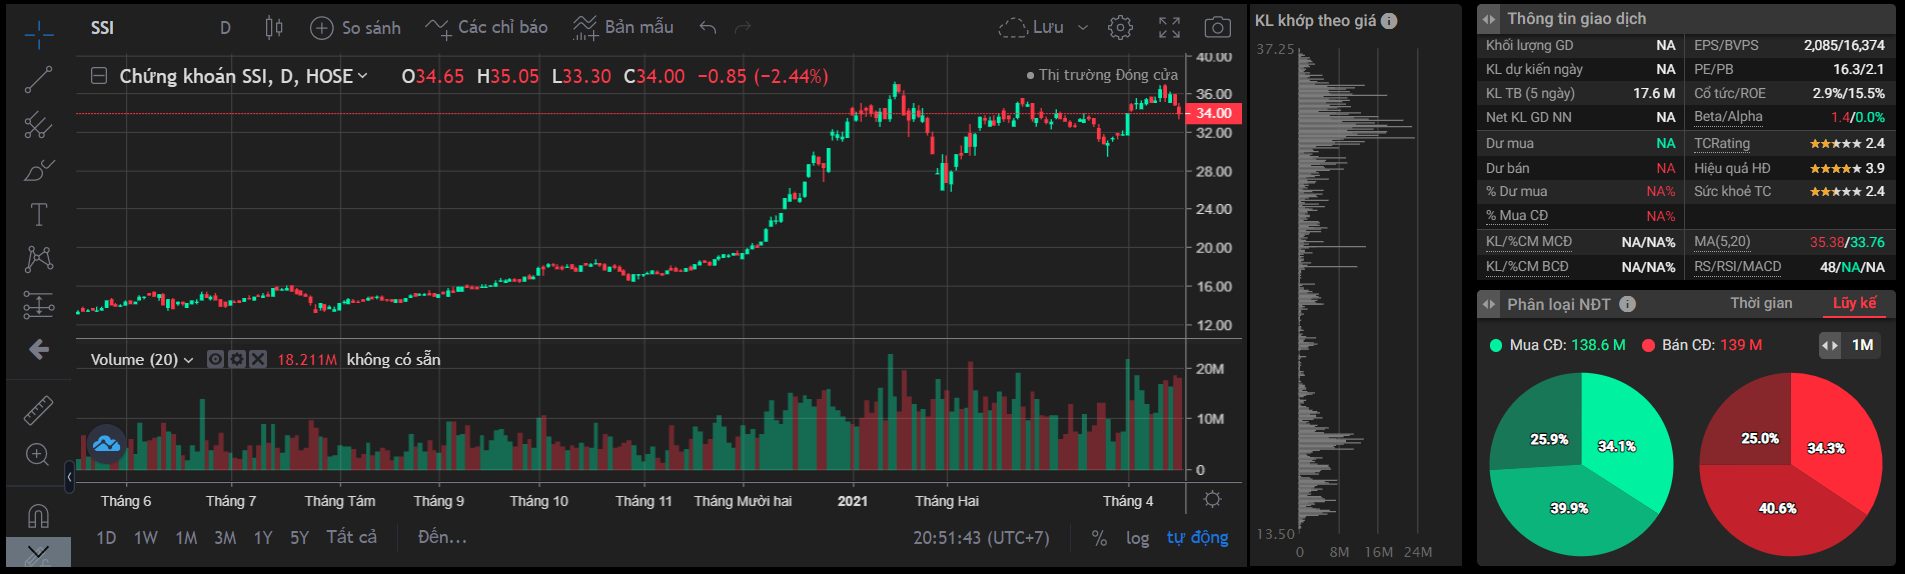This screenshot has width=1905, height=574.
Task: Click the undo arrow
Action: click(708, 28)
